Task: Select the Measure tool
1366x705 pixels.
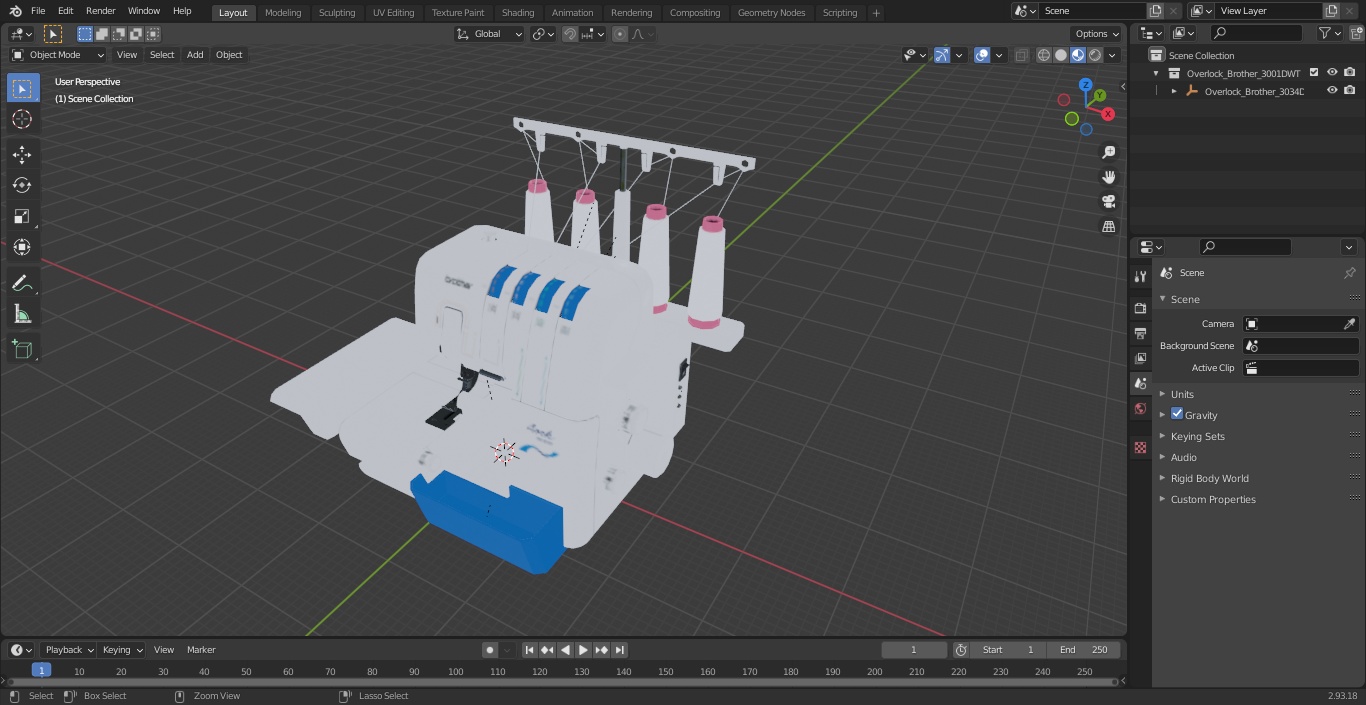Action: (23, 314)
